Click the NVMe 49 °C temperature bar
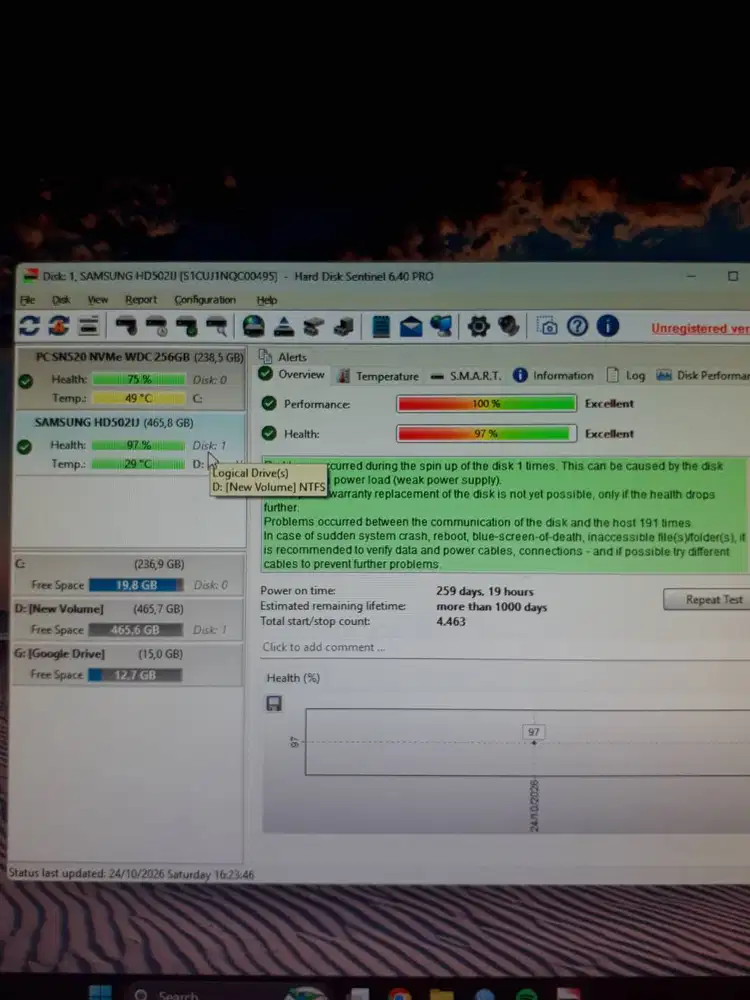Viewport: 750px width, 1000px height. point(139,399)
